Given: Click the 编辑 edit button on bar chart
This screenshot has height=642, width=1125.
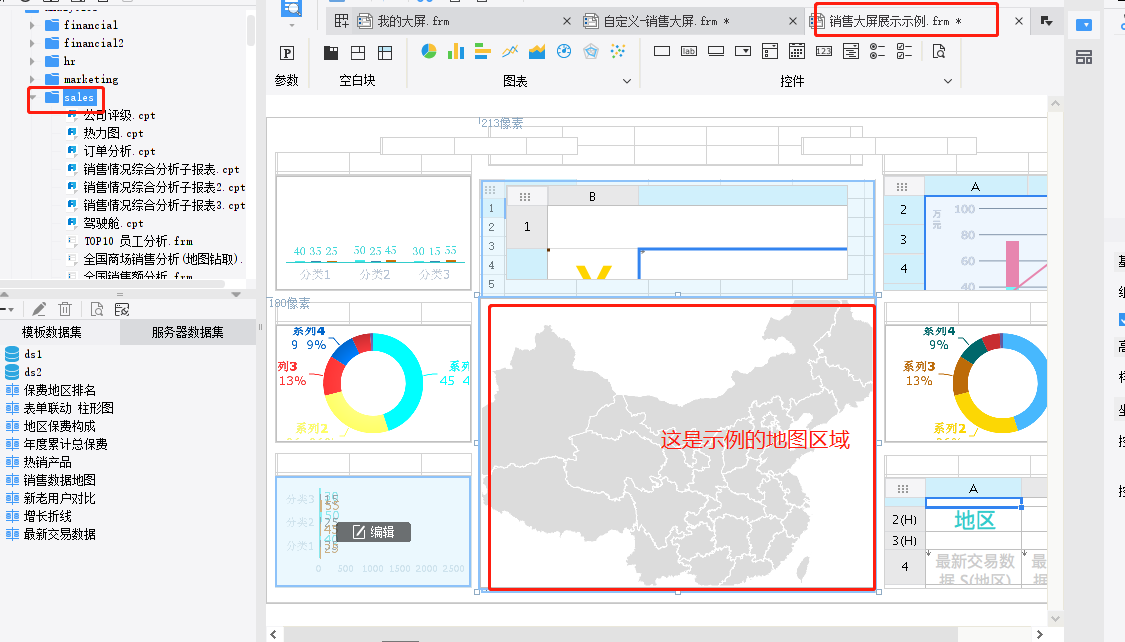Looking at the screenshot, I should 374,532.
